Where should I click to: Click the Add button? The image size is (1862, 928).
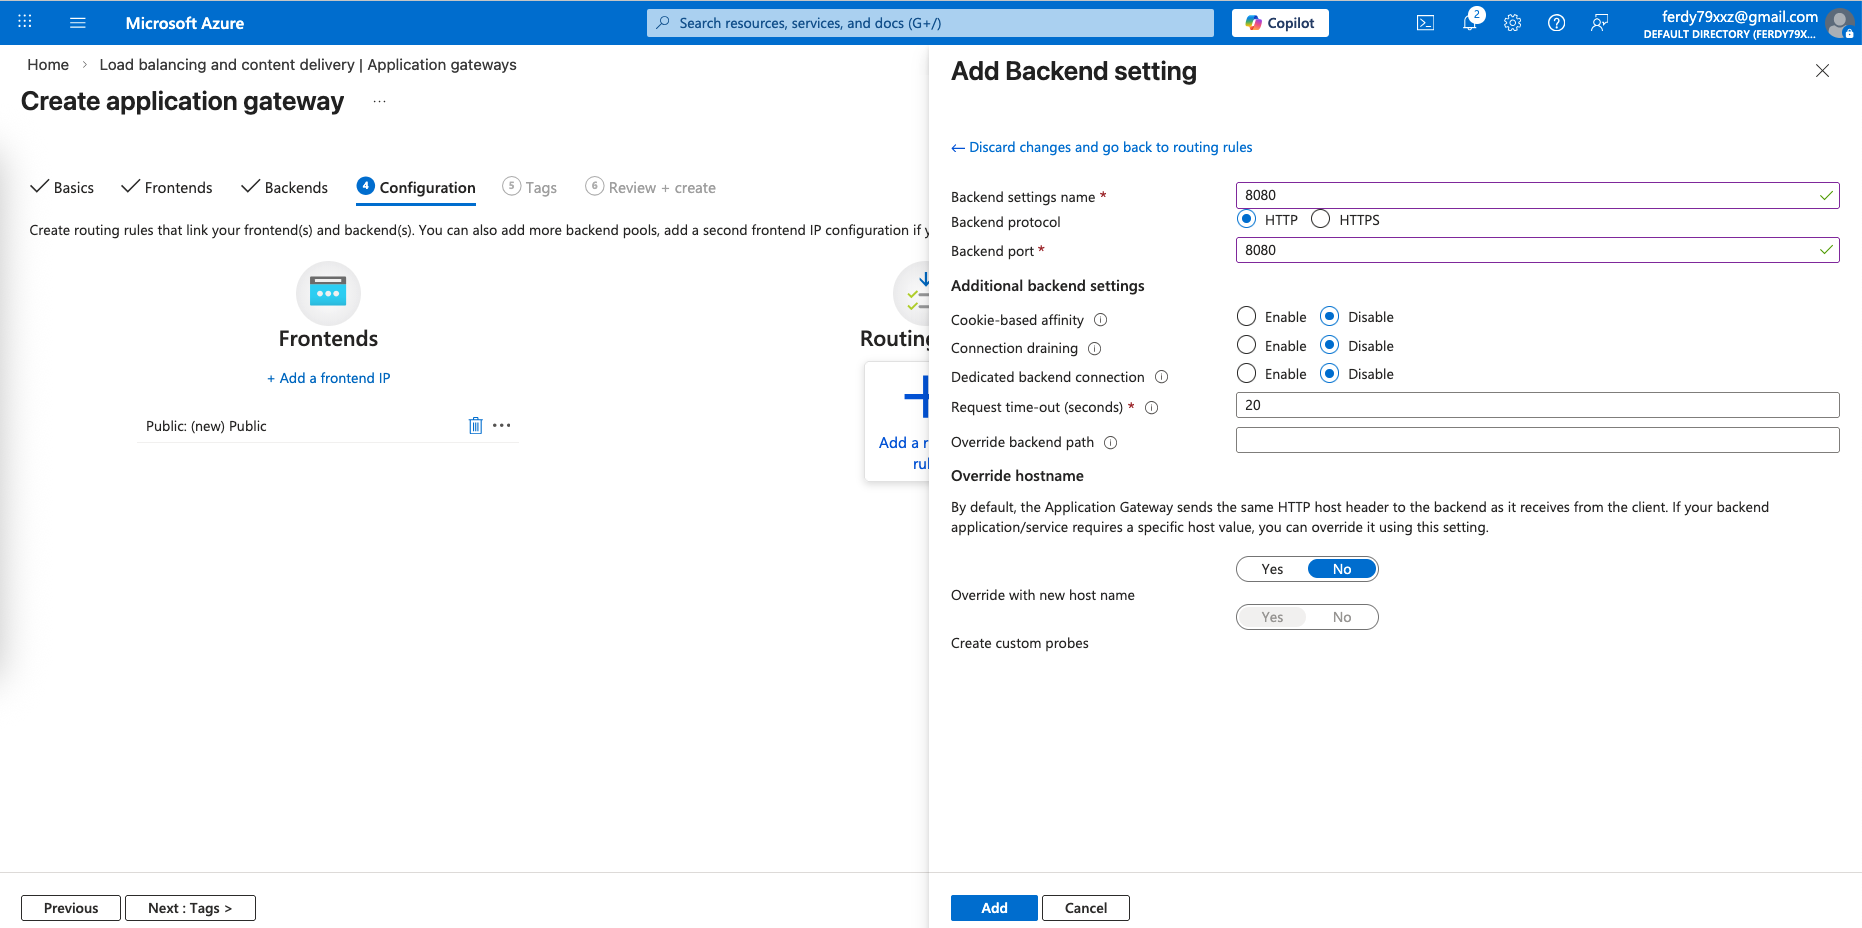tap(993, 908)
